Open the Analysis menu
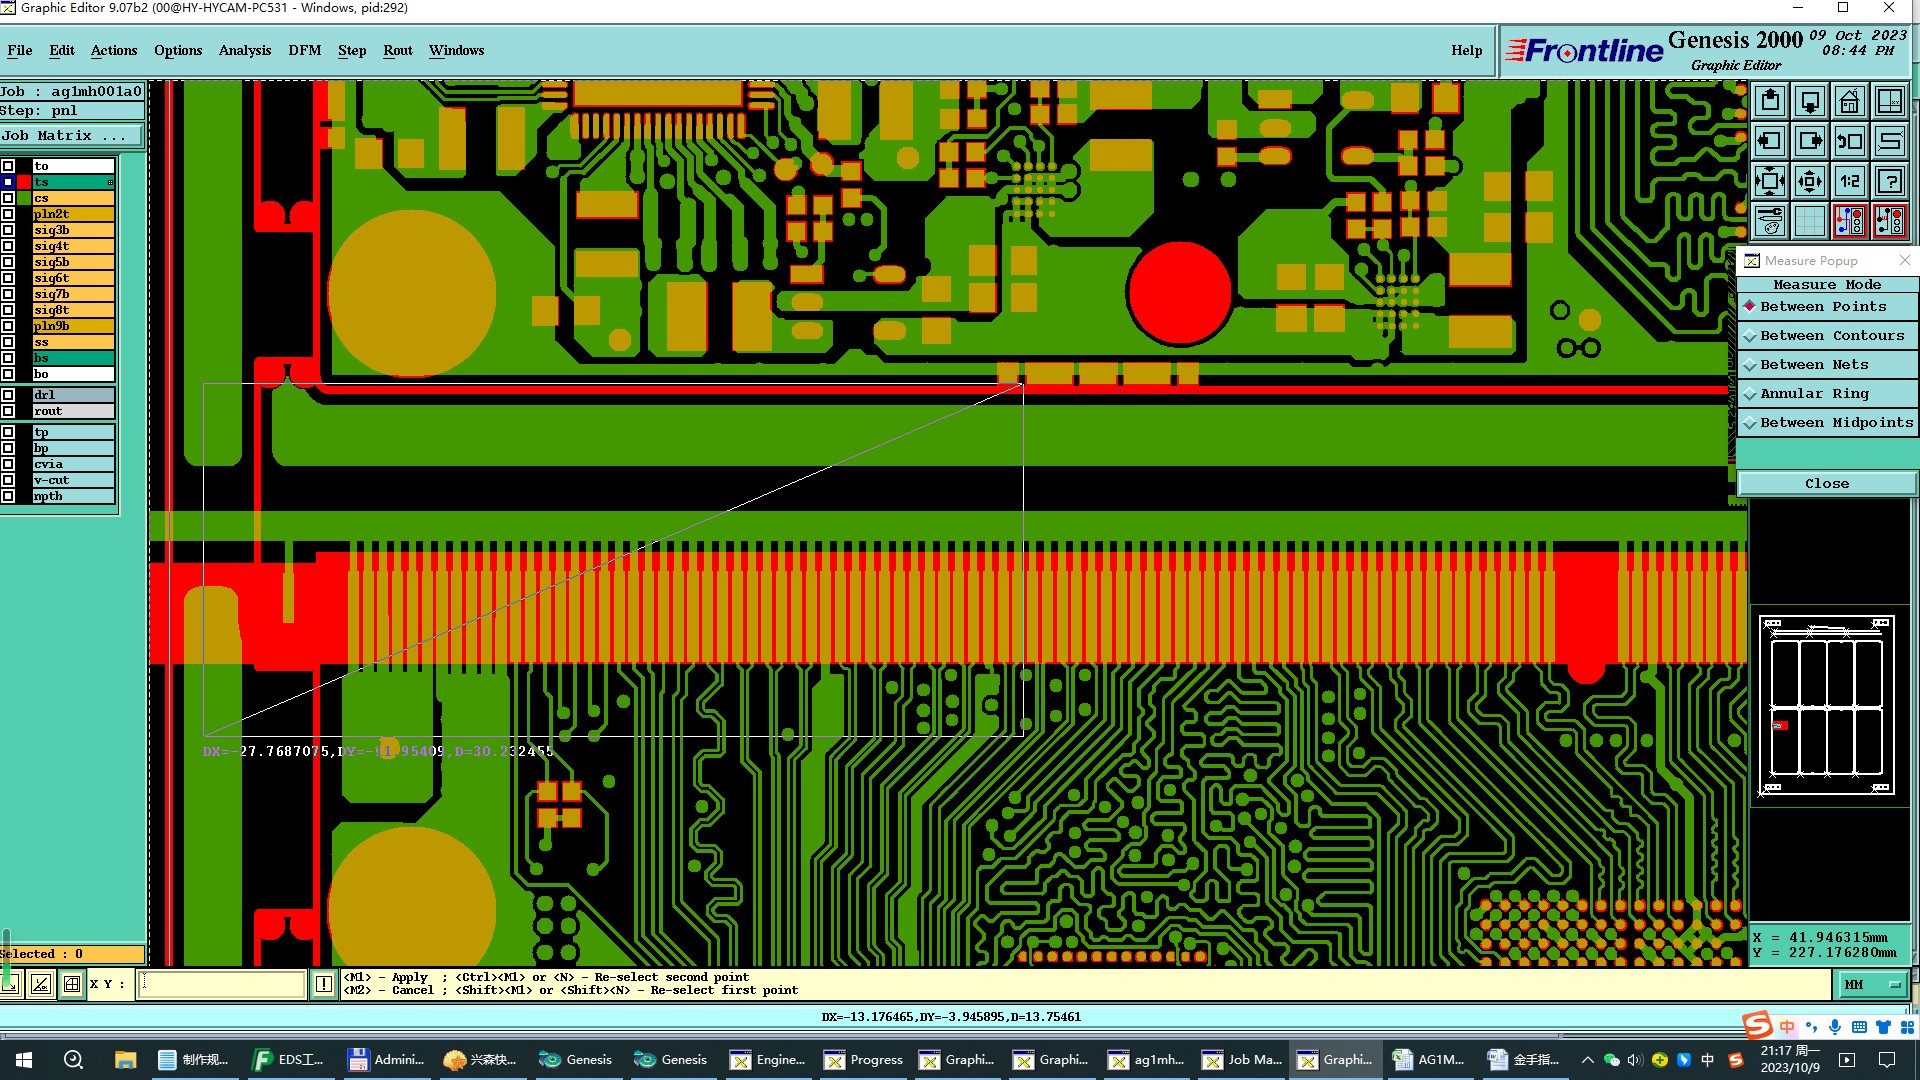1920x1080 pixels. point(244,50)
